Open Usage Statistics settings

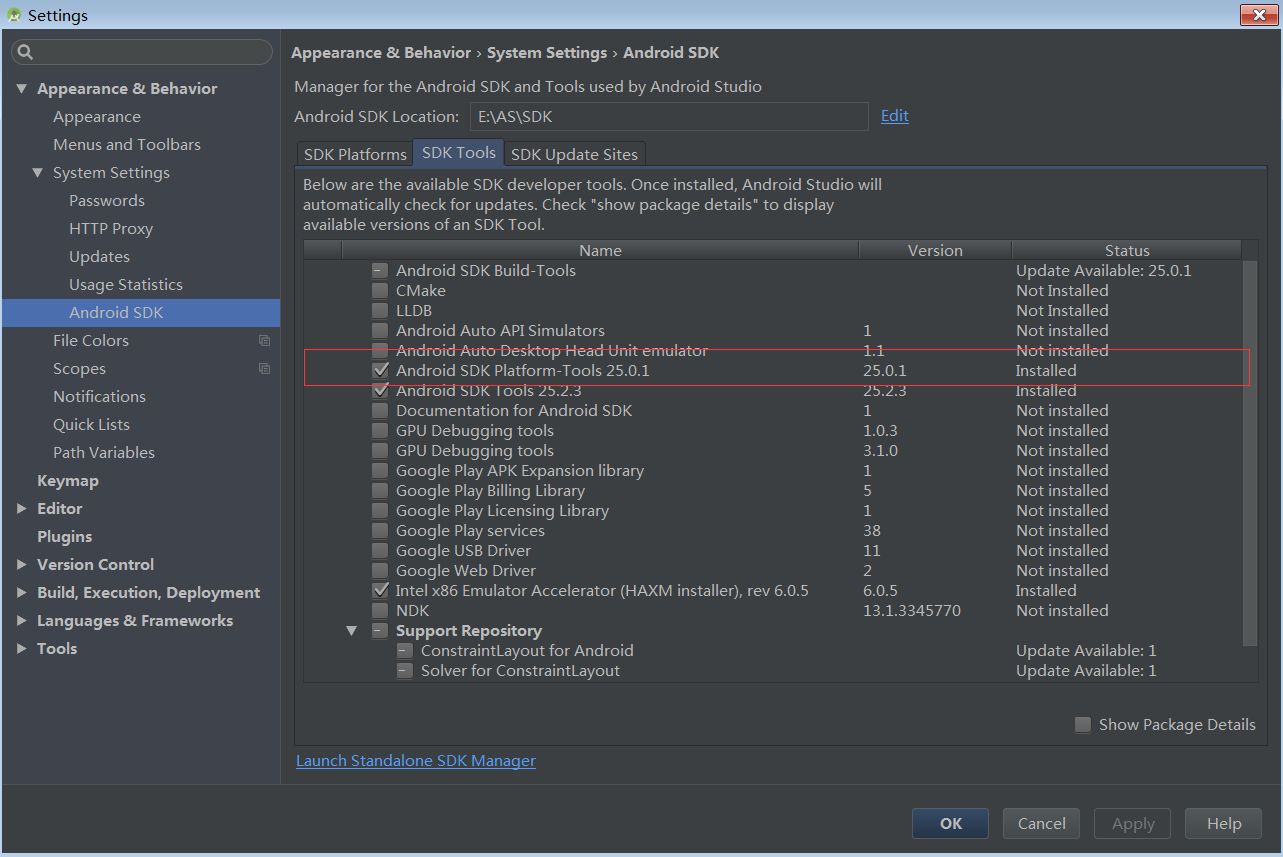pyautogui.click(x=126, y=285)
